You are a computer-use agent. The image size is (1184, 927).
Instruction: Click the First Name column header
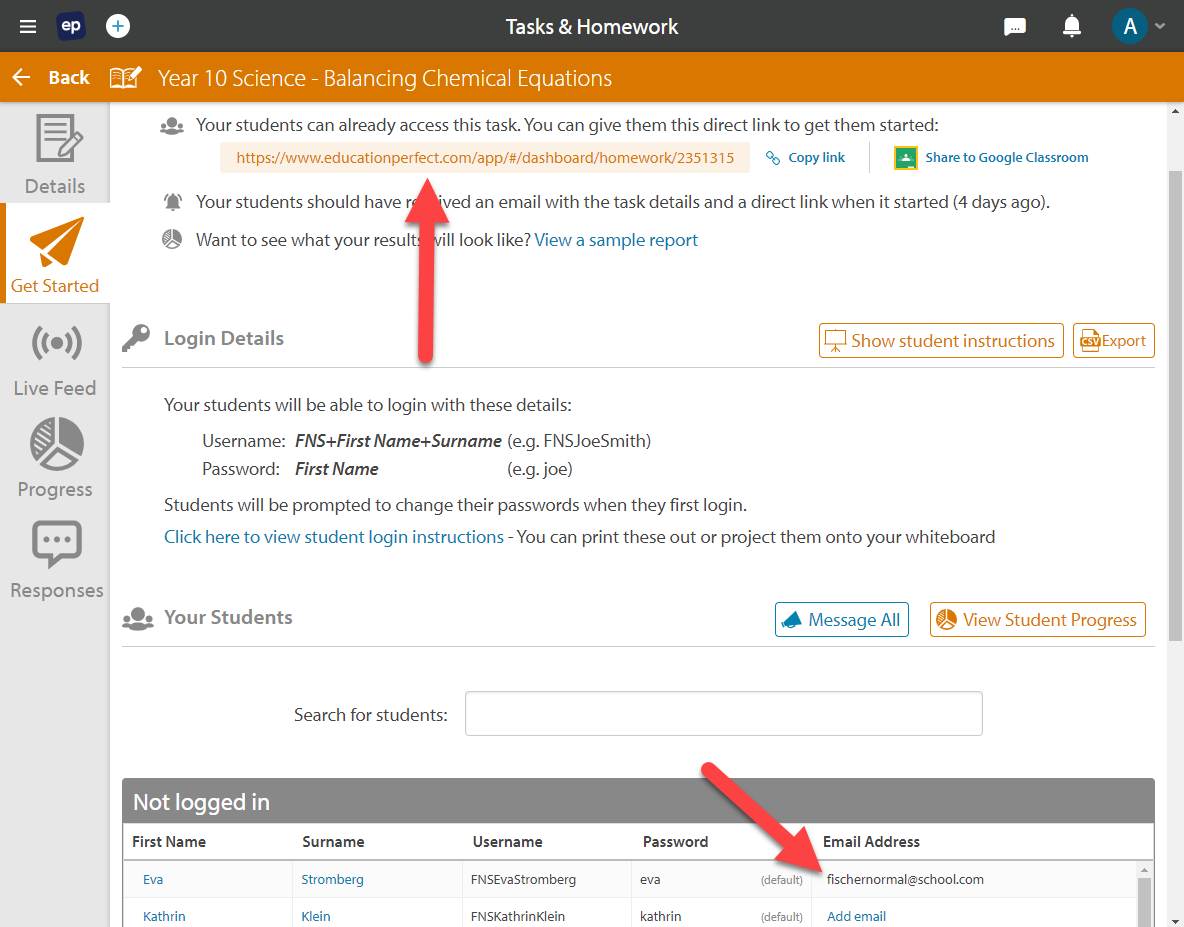169,842
